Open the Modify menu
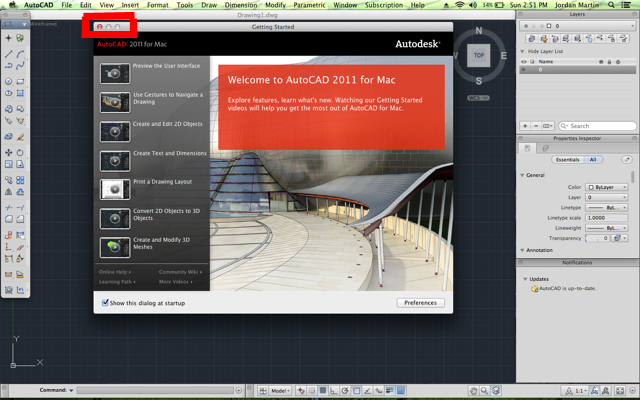Viewport: 640px width, 400px height. pyautogui.click(x=276, y=5)
